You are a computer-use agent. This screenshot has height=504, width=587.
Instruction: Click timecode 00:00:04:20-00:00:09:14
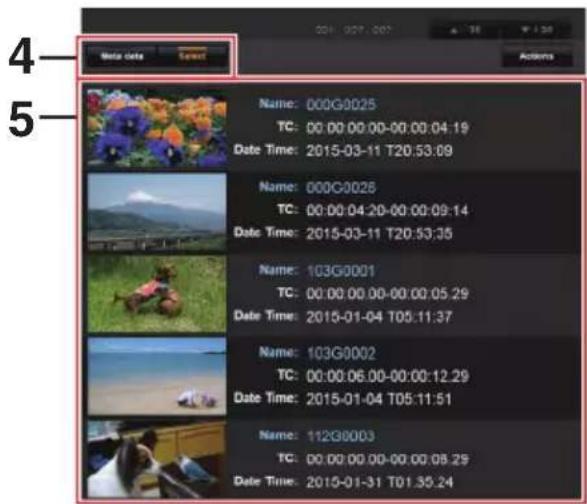click(387, 211)
